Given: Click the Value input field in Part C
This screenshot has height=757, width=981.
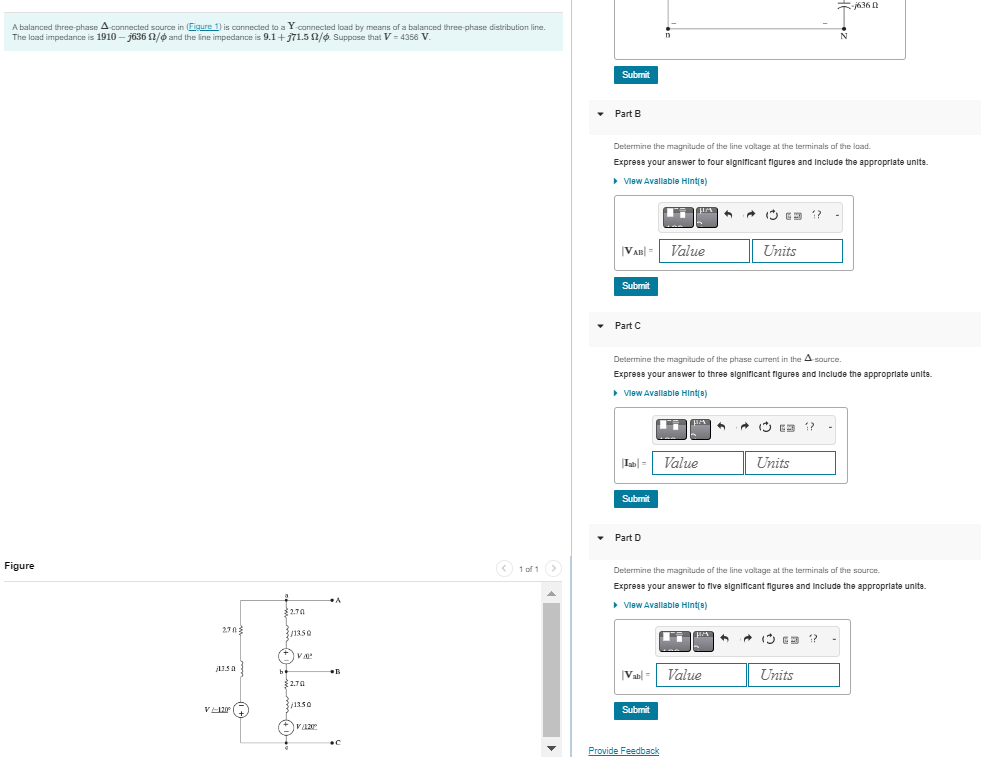Looking at the screenshot, I should 697,463.
